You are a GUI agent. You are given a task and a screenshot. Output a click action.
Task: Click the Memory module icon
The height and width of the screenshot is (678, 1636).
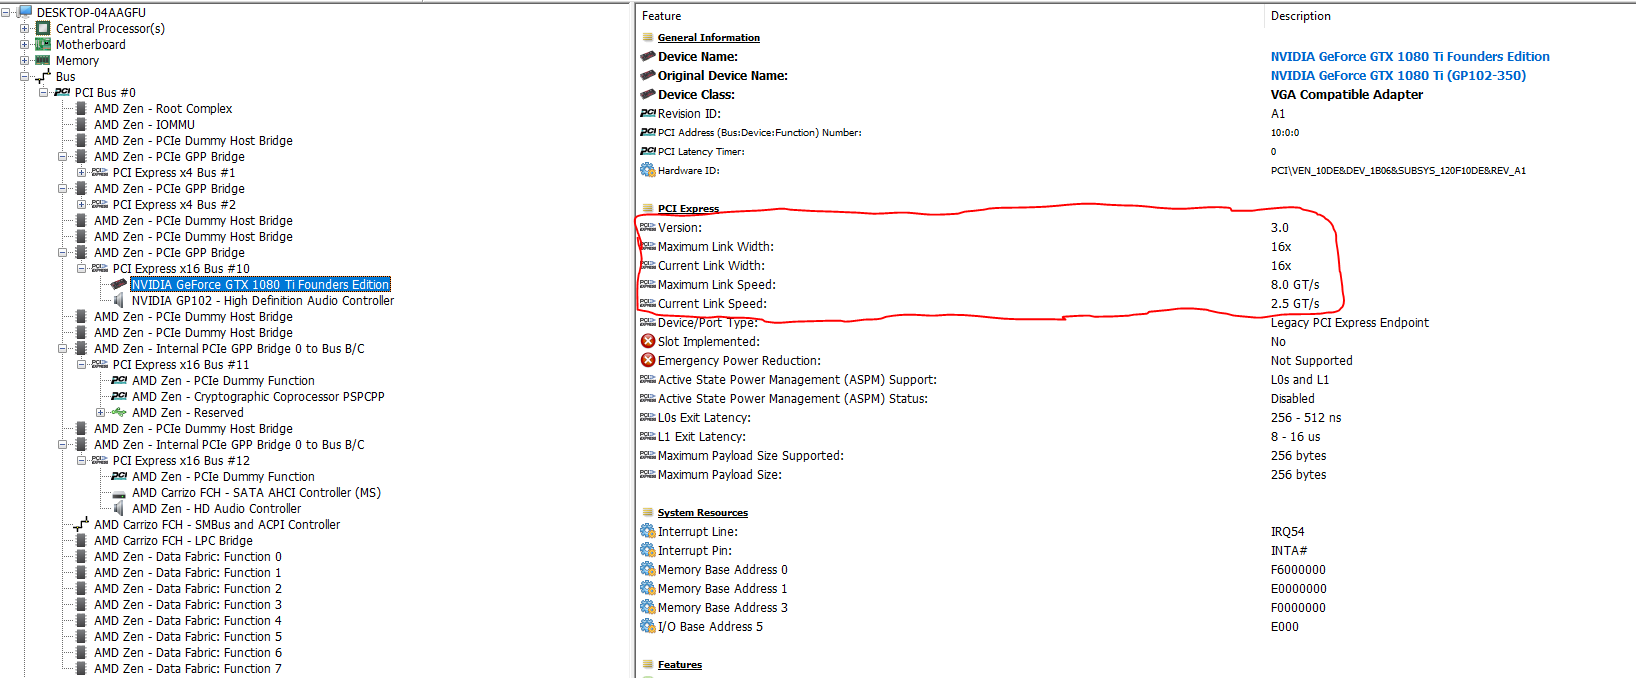[x=43, y=60]
